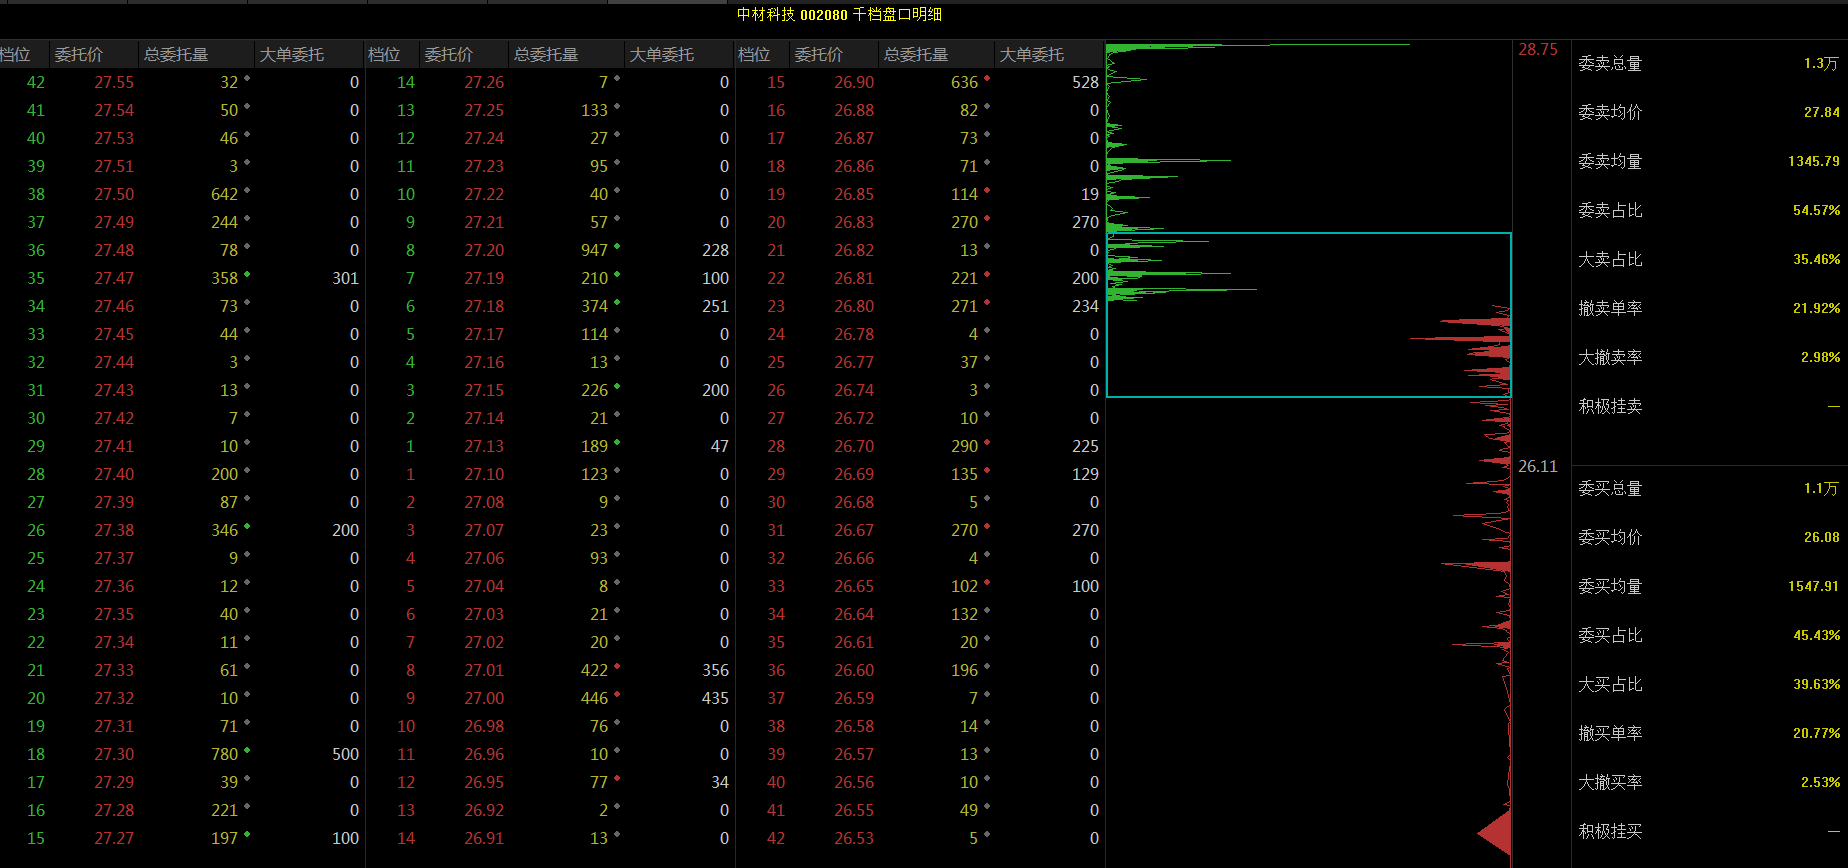
Task: Click the price cell 27.33
Action: coord(114,670)
